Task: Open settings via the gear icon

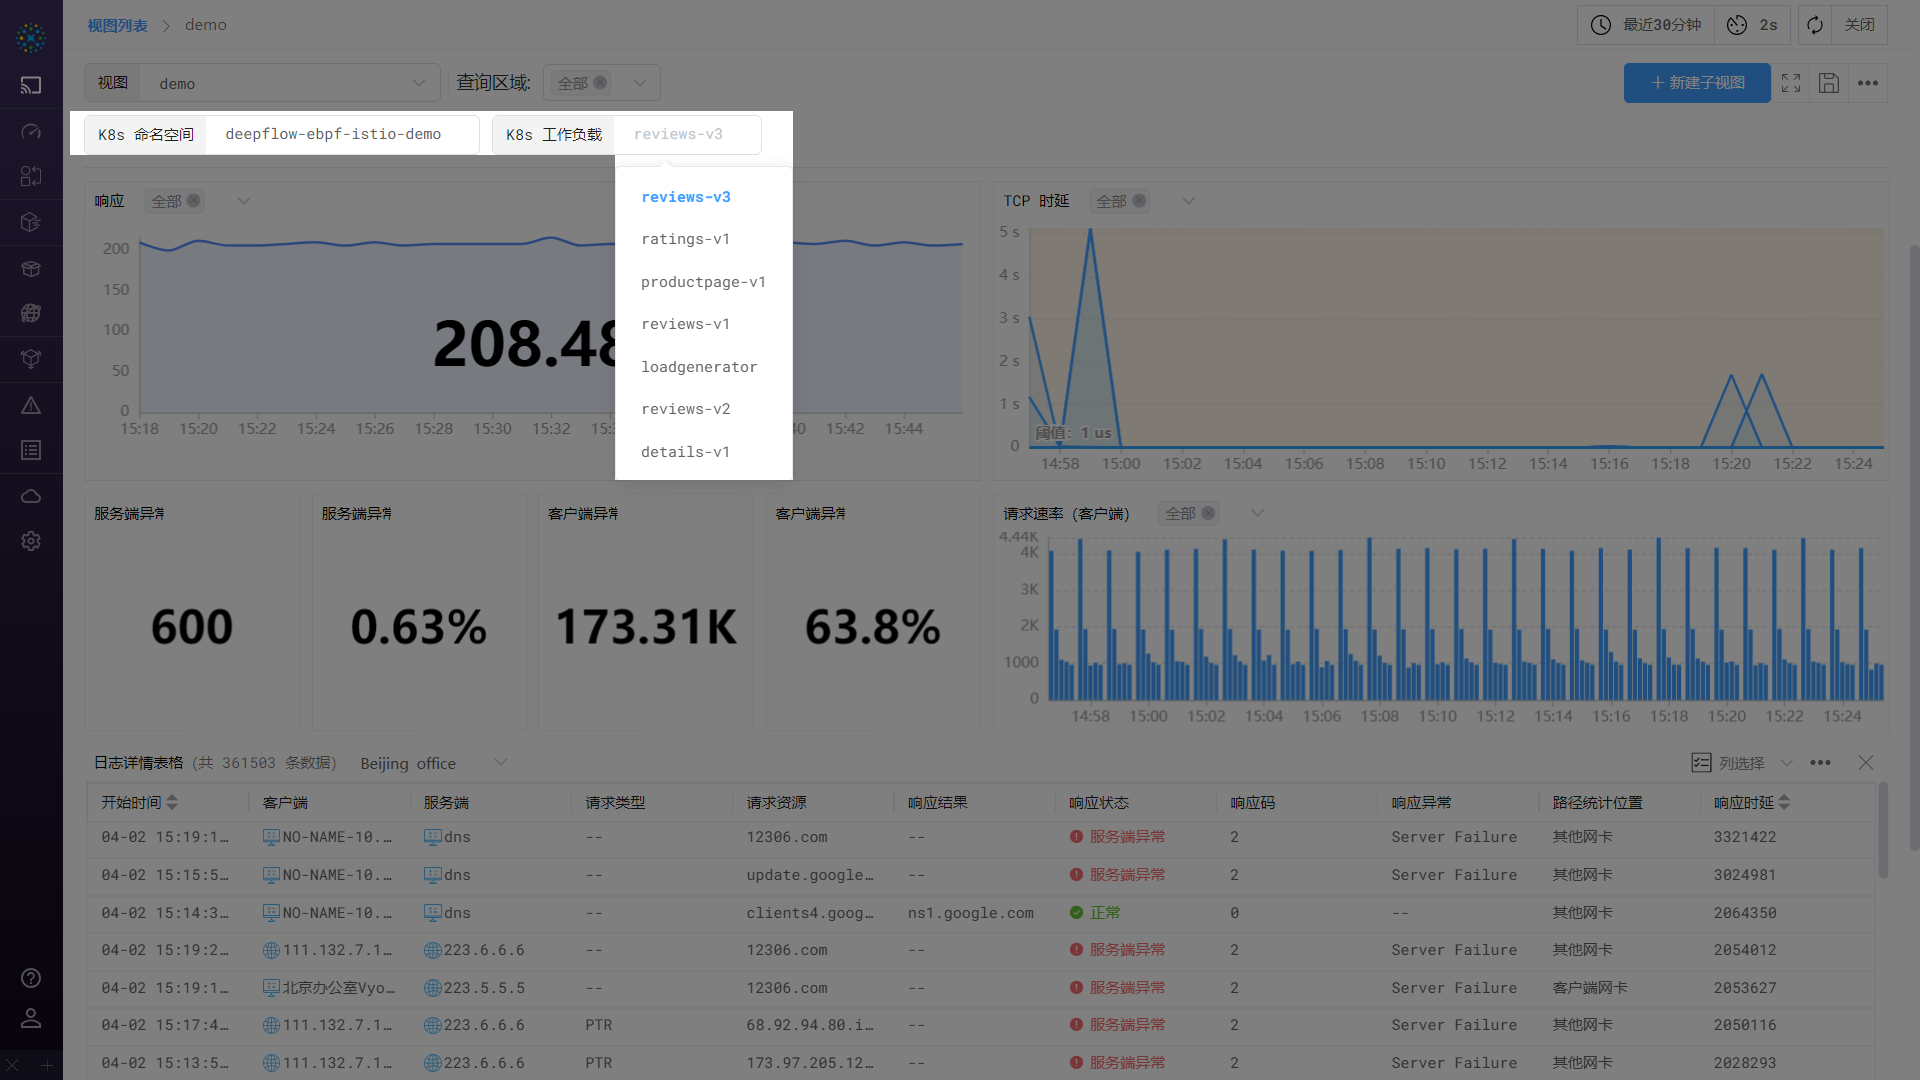Action: 31,541
